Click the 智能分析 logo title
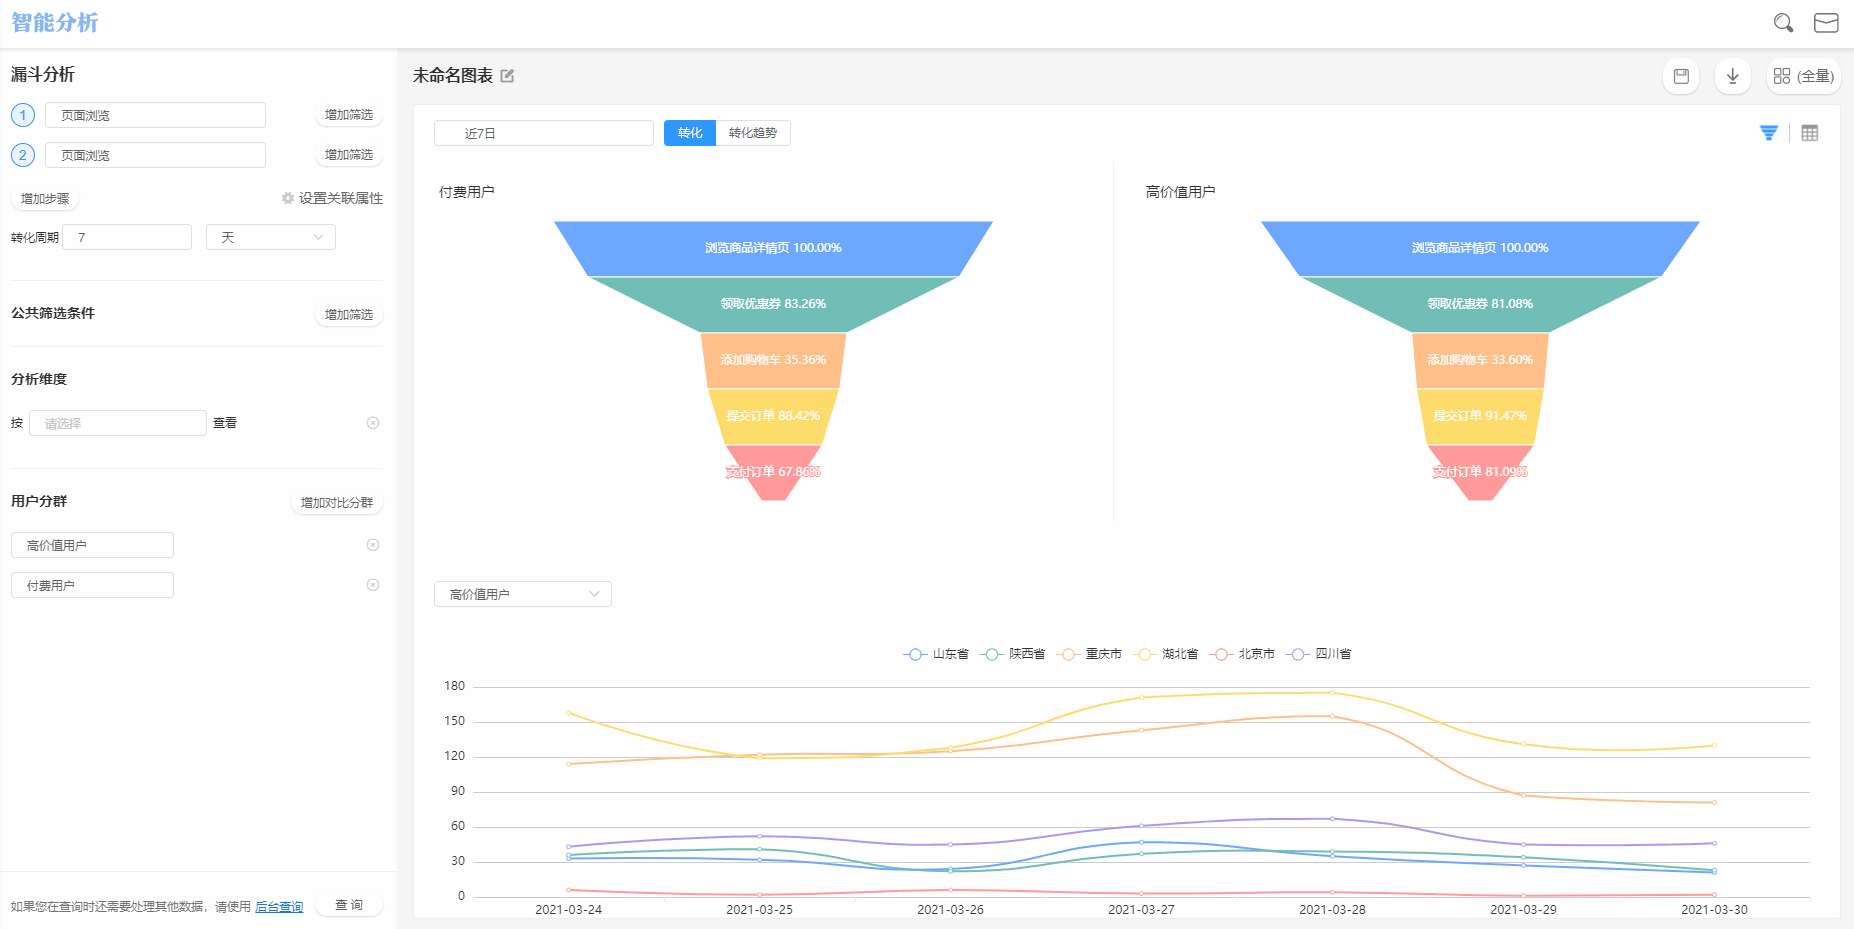Viewport: 1854px width, 929px height. (55, 22)
